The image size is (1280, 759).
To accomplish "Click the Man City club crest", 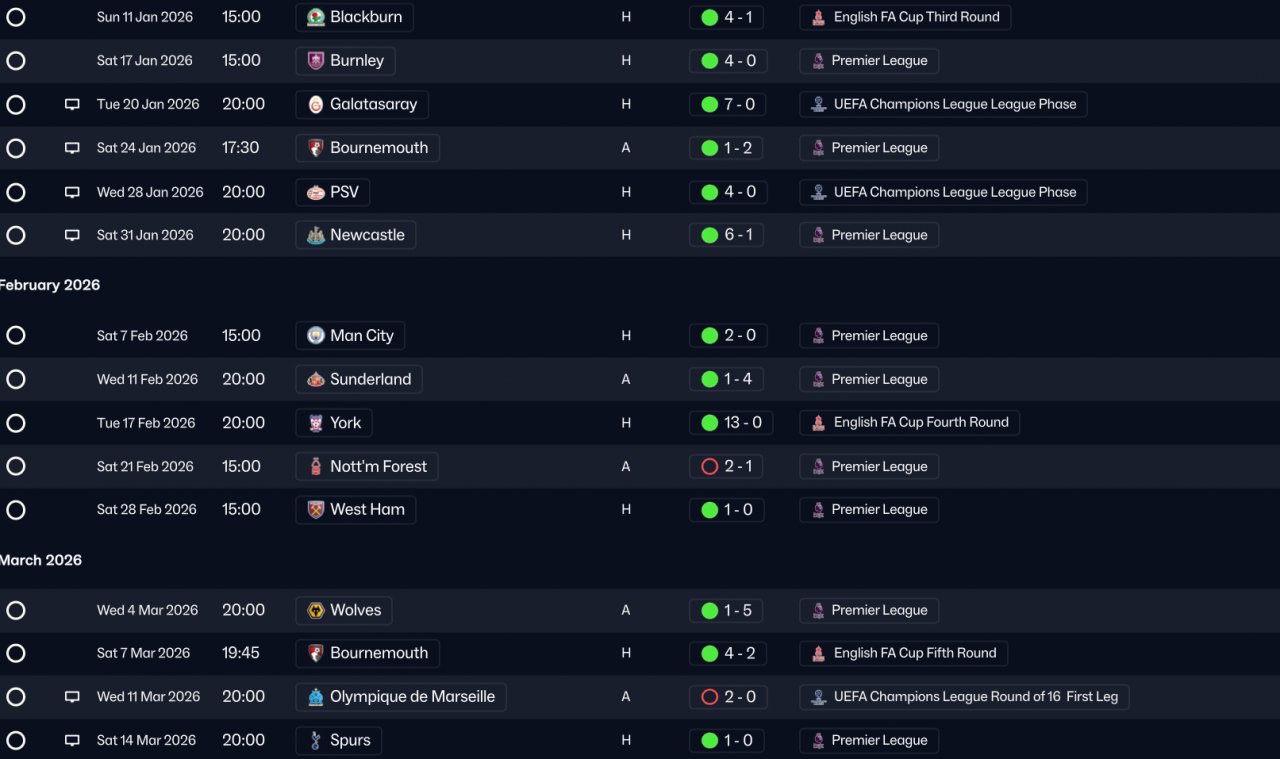I will click(x=316, y=336).
